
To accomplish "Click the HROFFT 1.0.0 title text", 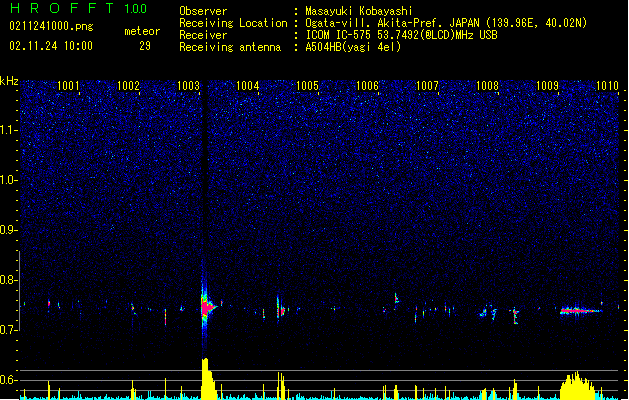I will tap(79, 8).
